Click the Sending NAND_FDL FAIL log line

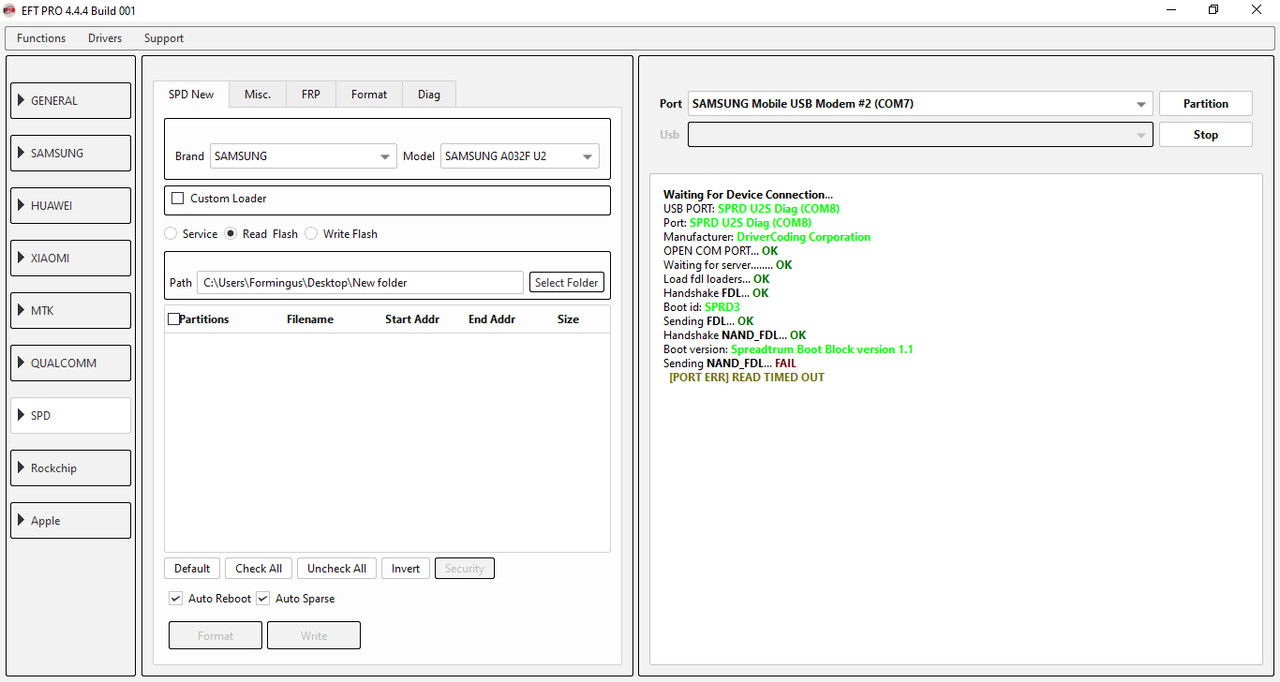pos(730,363)
